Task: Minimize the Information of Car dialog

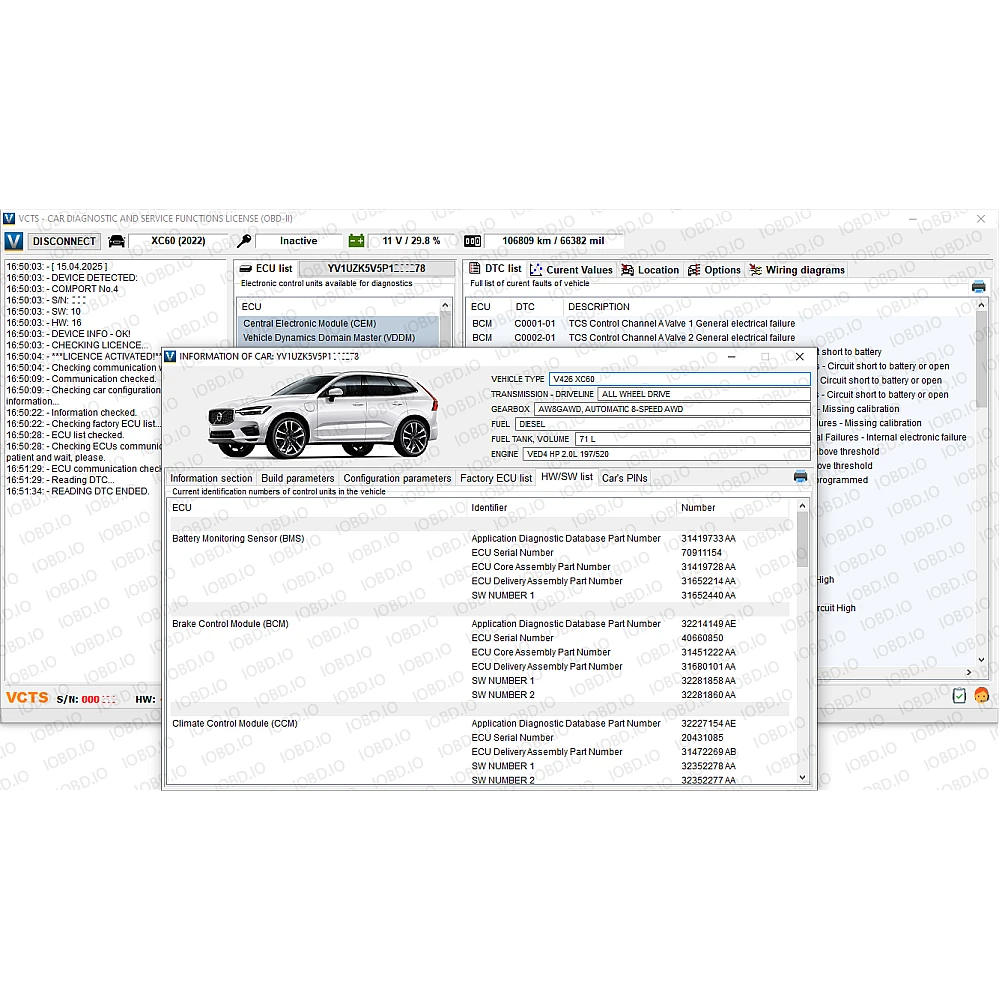Action: click(732, 357)
